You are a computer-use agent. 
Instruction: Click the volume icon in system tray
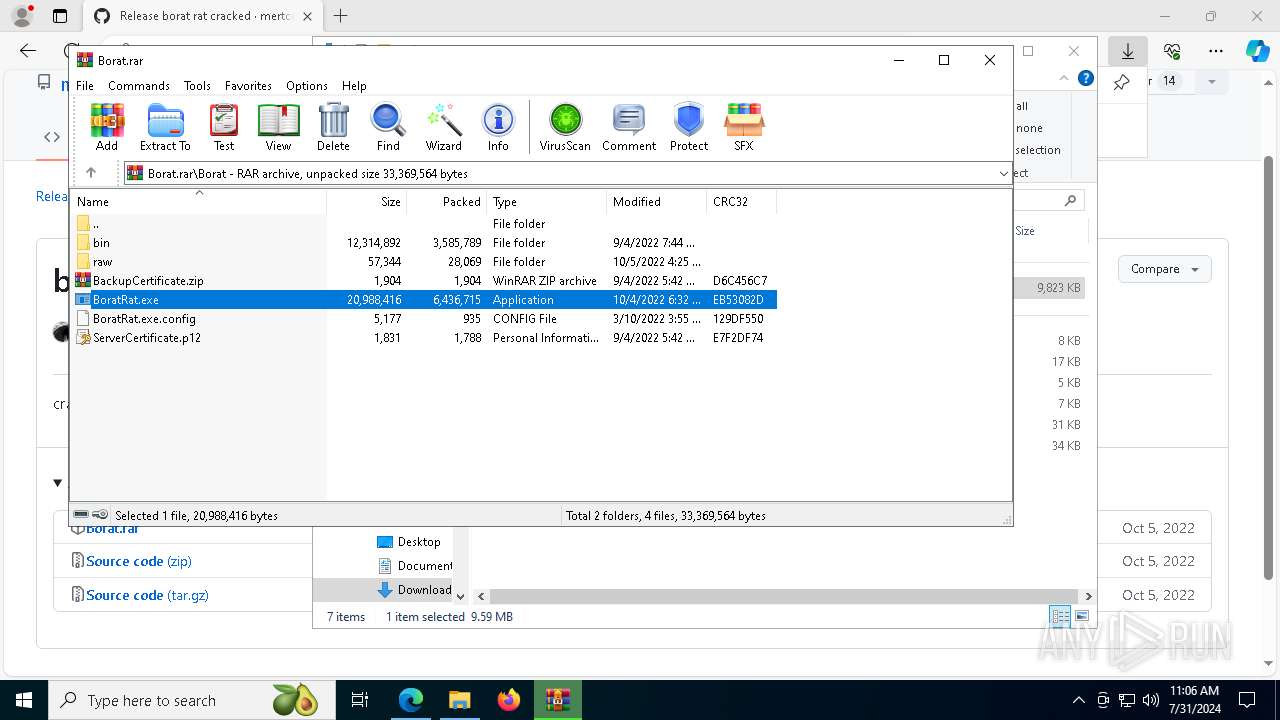pyautogui.click(x=1150, y=700)
